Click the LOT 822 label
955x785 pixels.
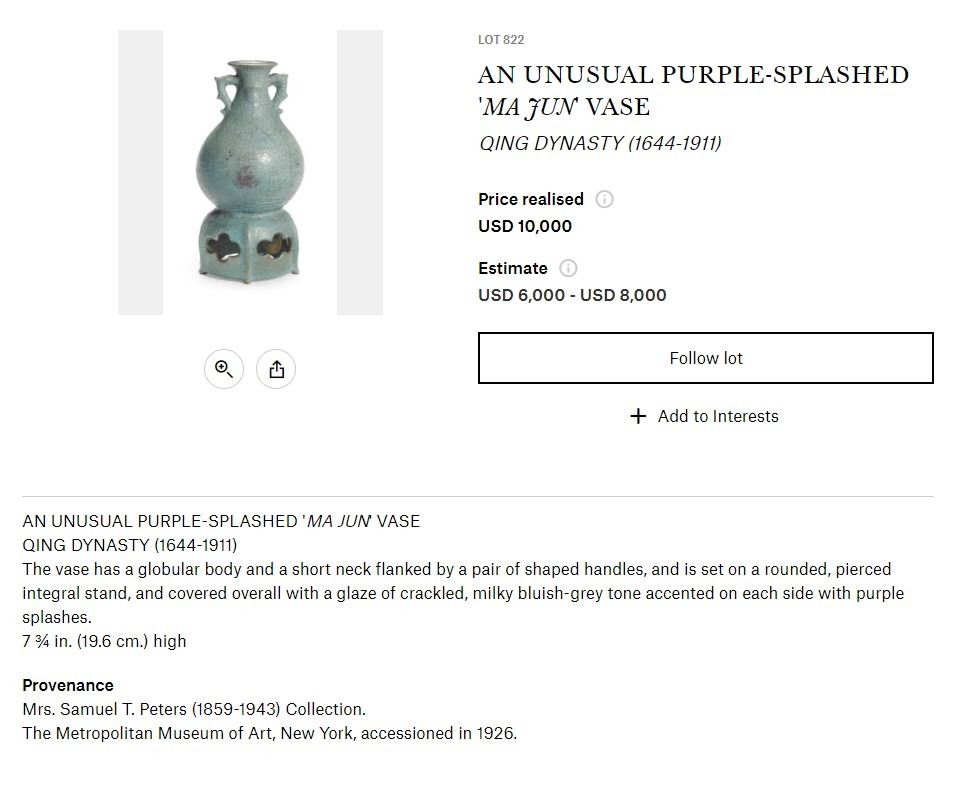pos(501,40)
